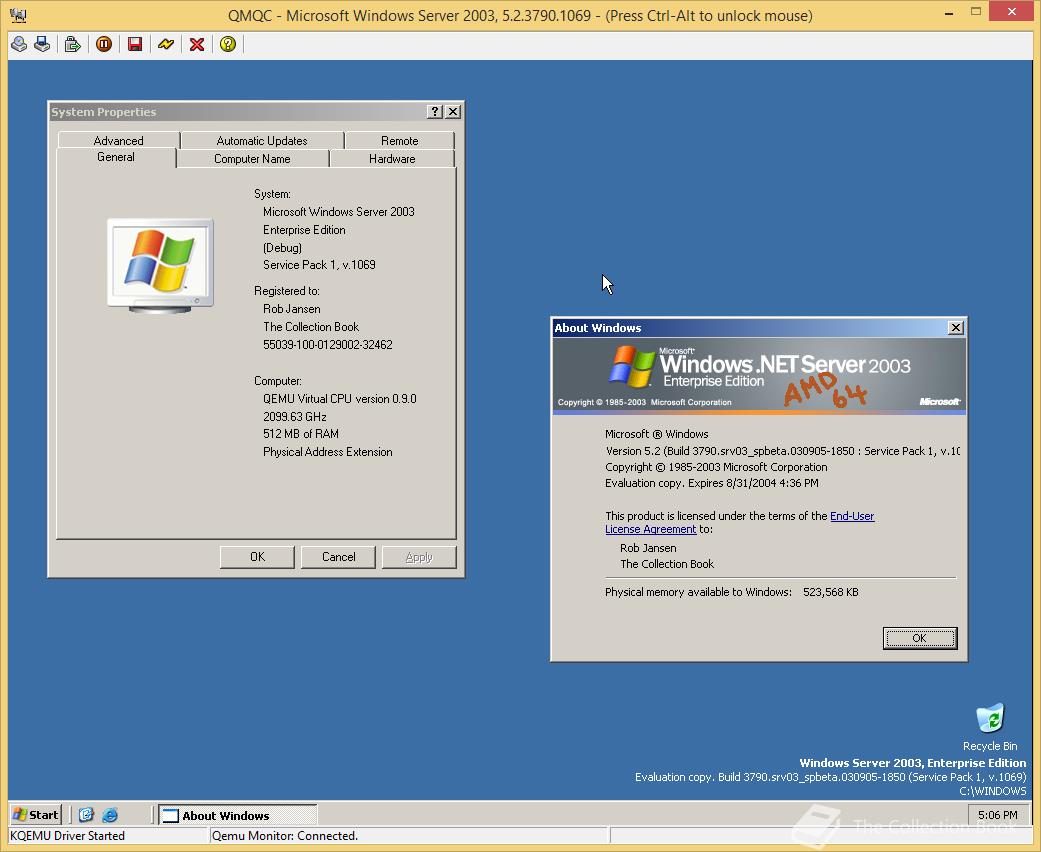1041x852 pixels.
Task: Switch to the Automatic Updates tab
Action: 262,140
